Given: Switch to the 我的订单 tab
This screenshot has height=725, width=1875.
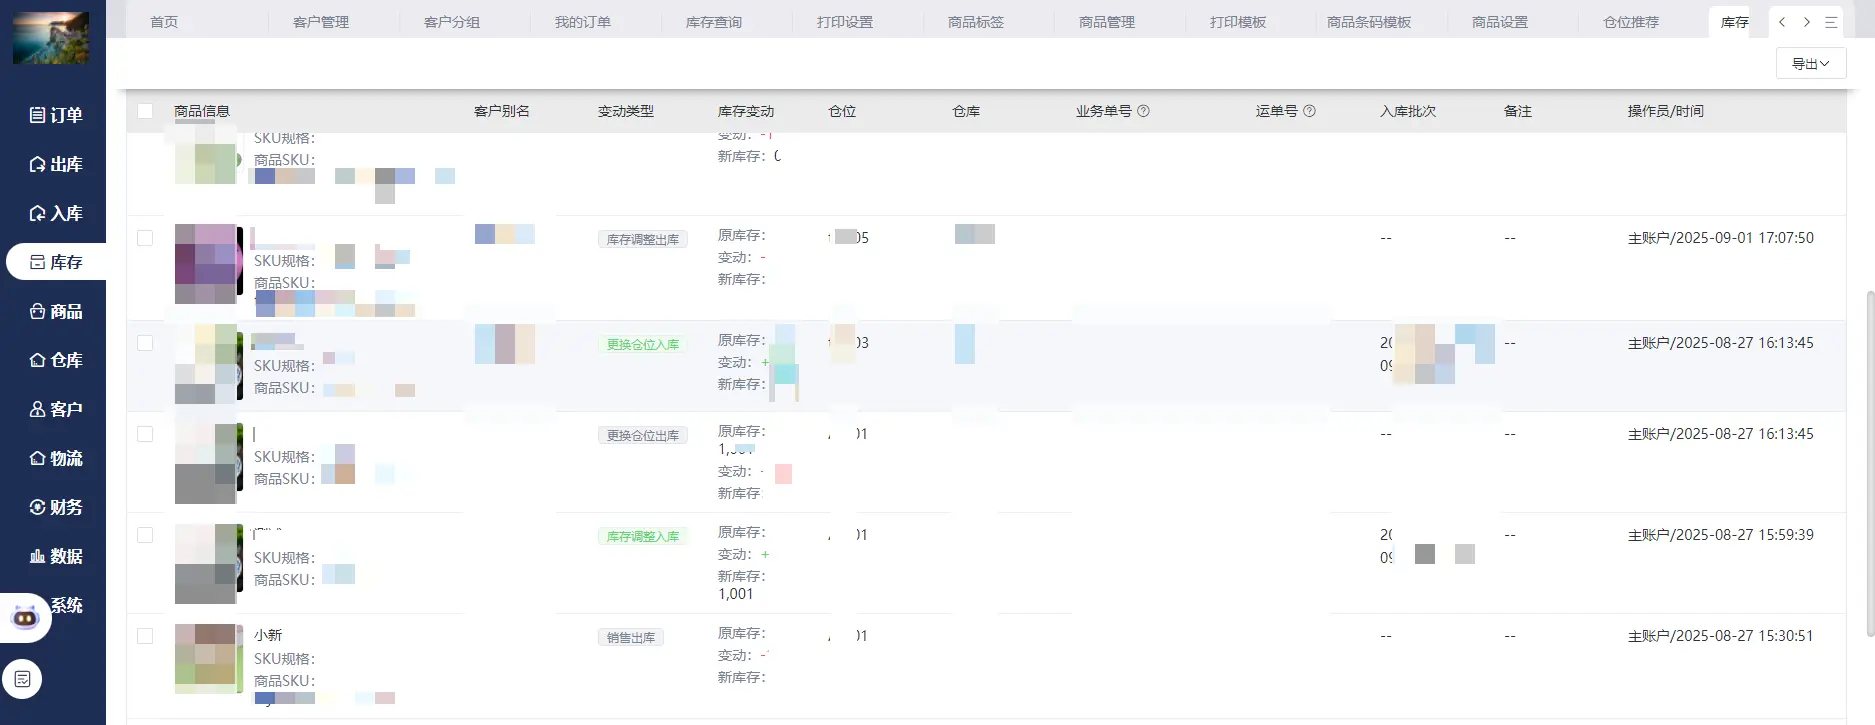Looking at the screenshot, I should click(583, 22).
